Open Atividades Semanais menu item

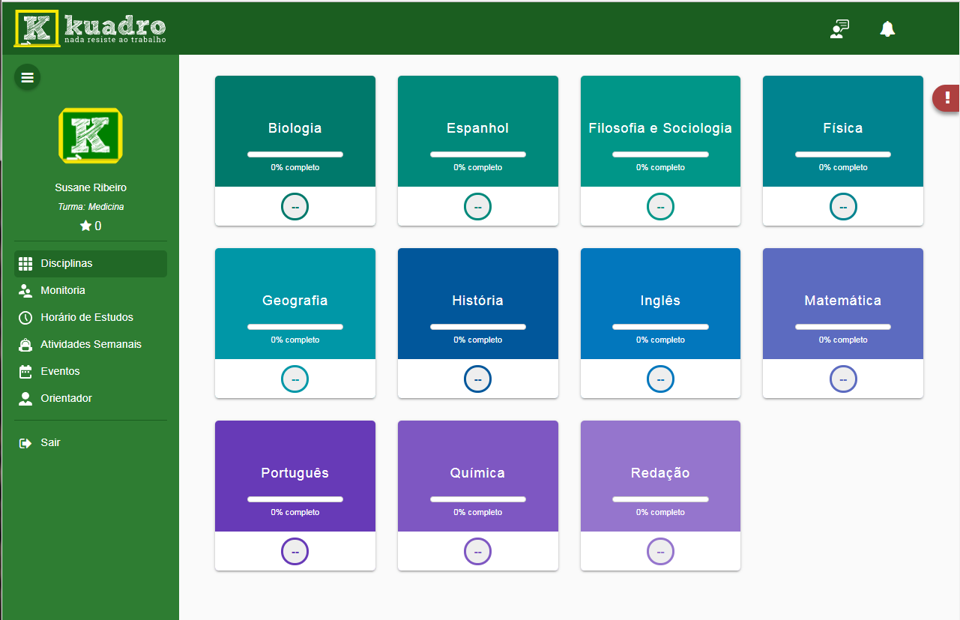[x=90, y=345]
